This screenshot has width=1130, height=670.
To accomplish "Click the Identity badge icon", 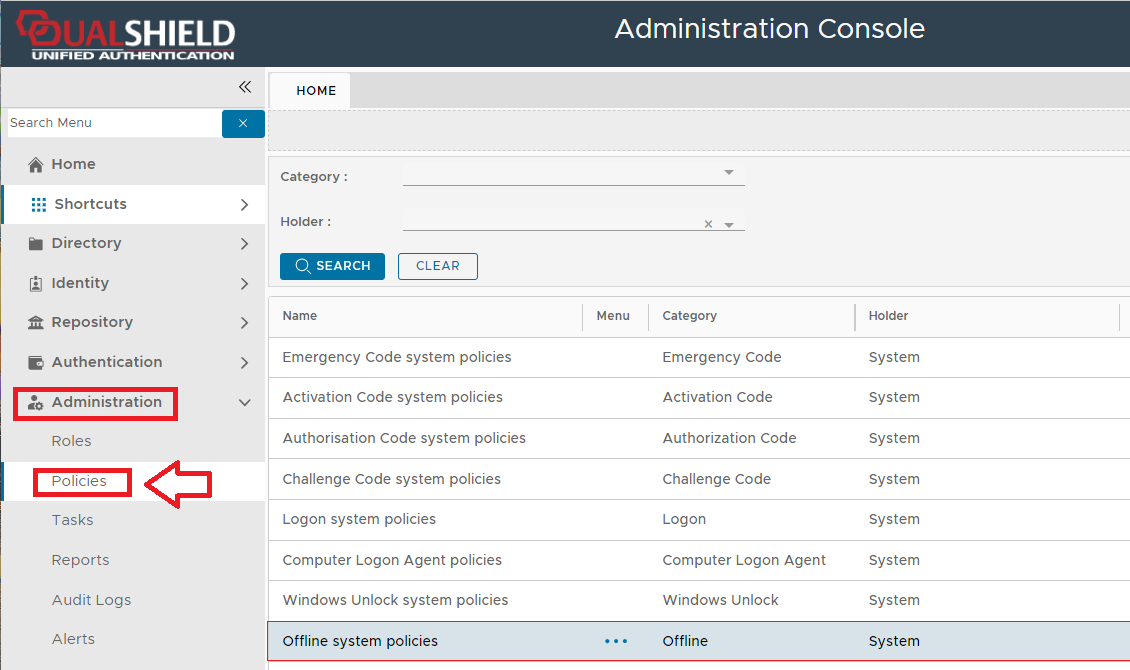I will pyautogui.click(x=36, y=283).
